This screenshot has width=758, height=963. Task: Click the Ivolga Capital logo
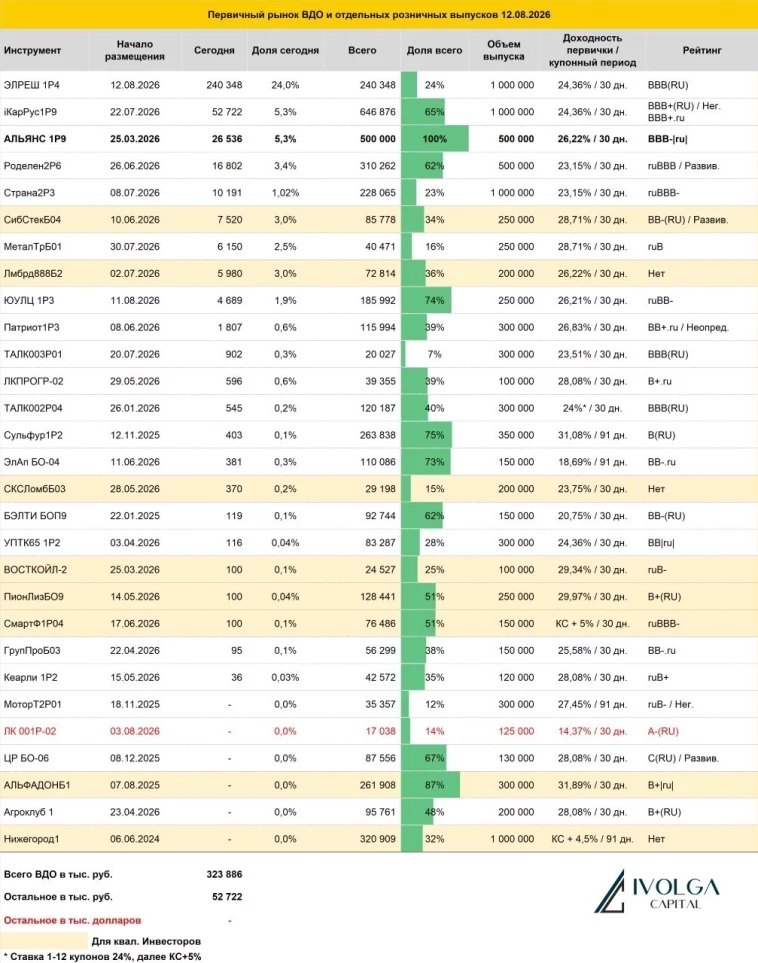click(x=657, y=891)
